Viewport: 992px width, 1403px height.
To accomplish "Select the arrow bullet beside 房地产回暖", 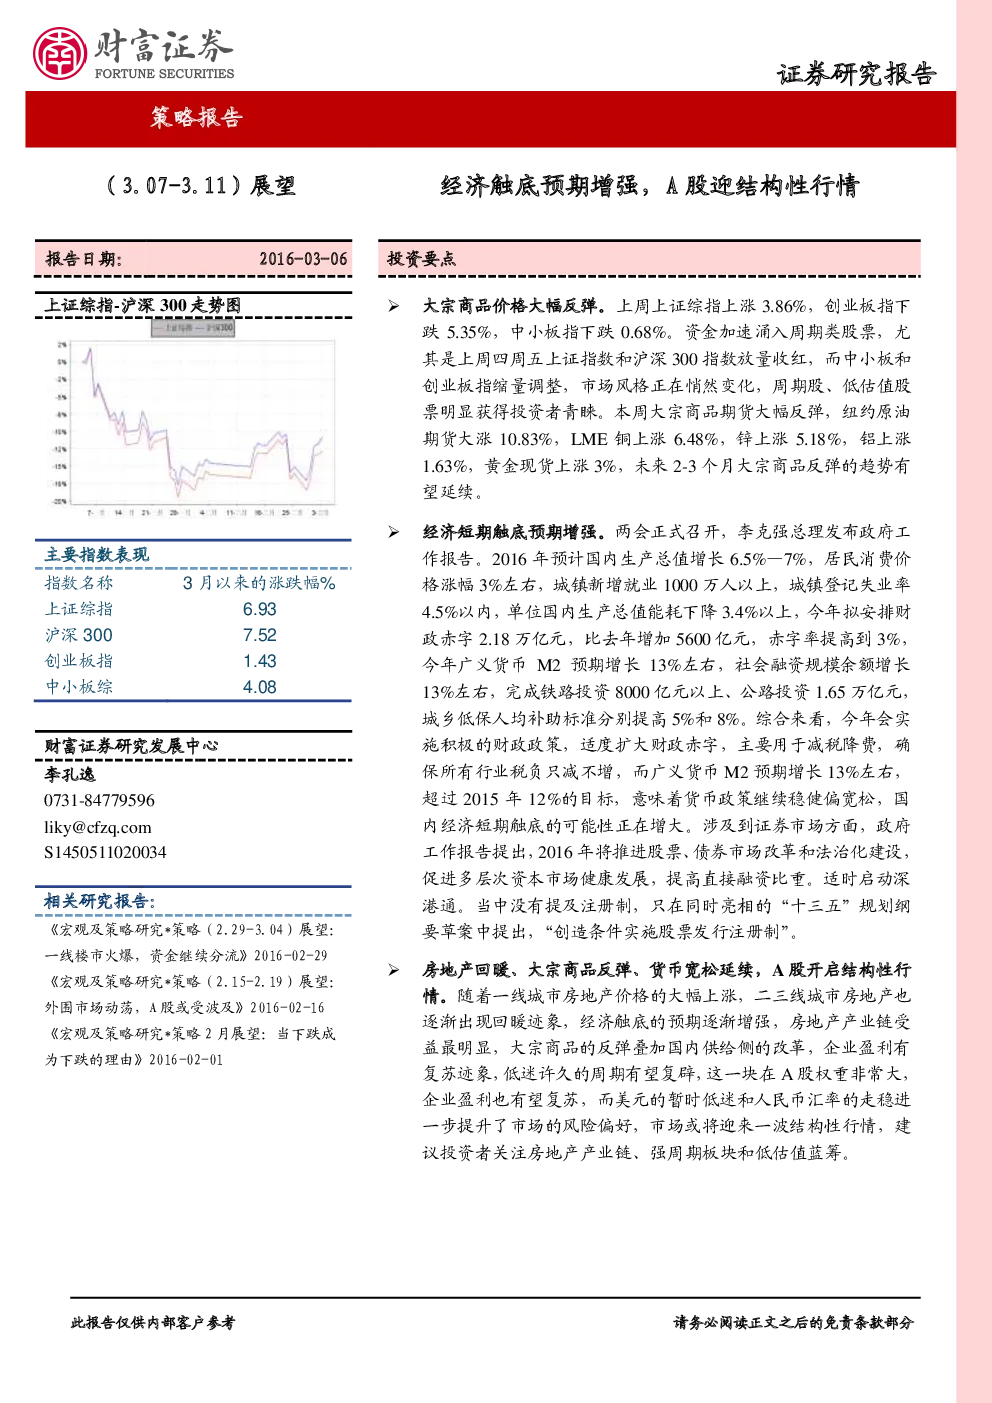I will (394, 970).
